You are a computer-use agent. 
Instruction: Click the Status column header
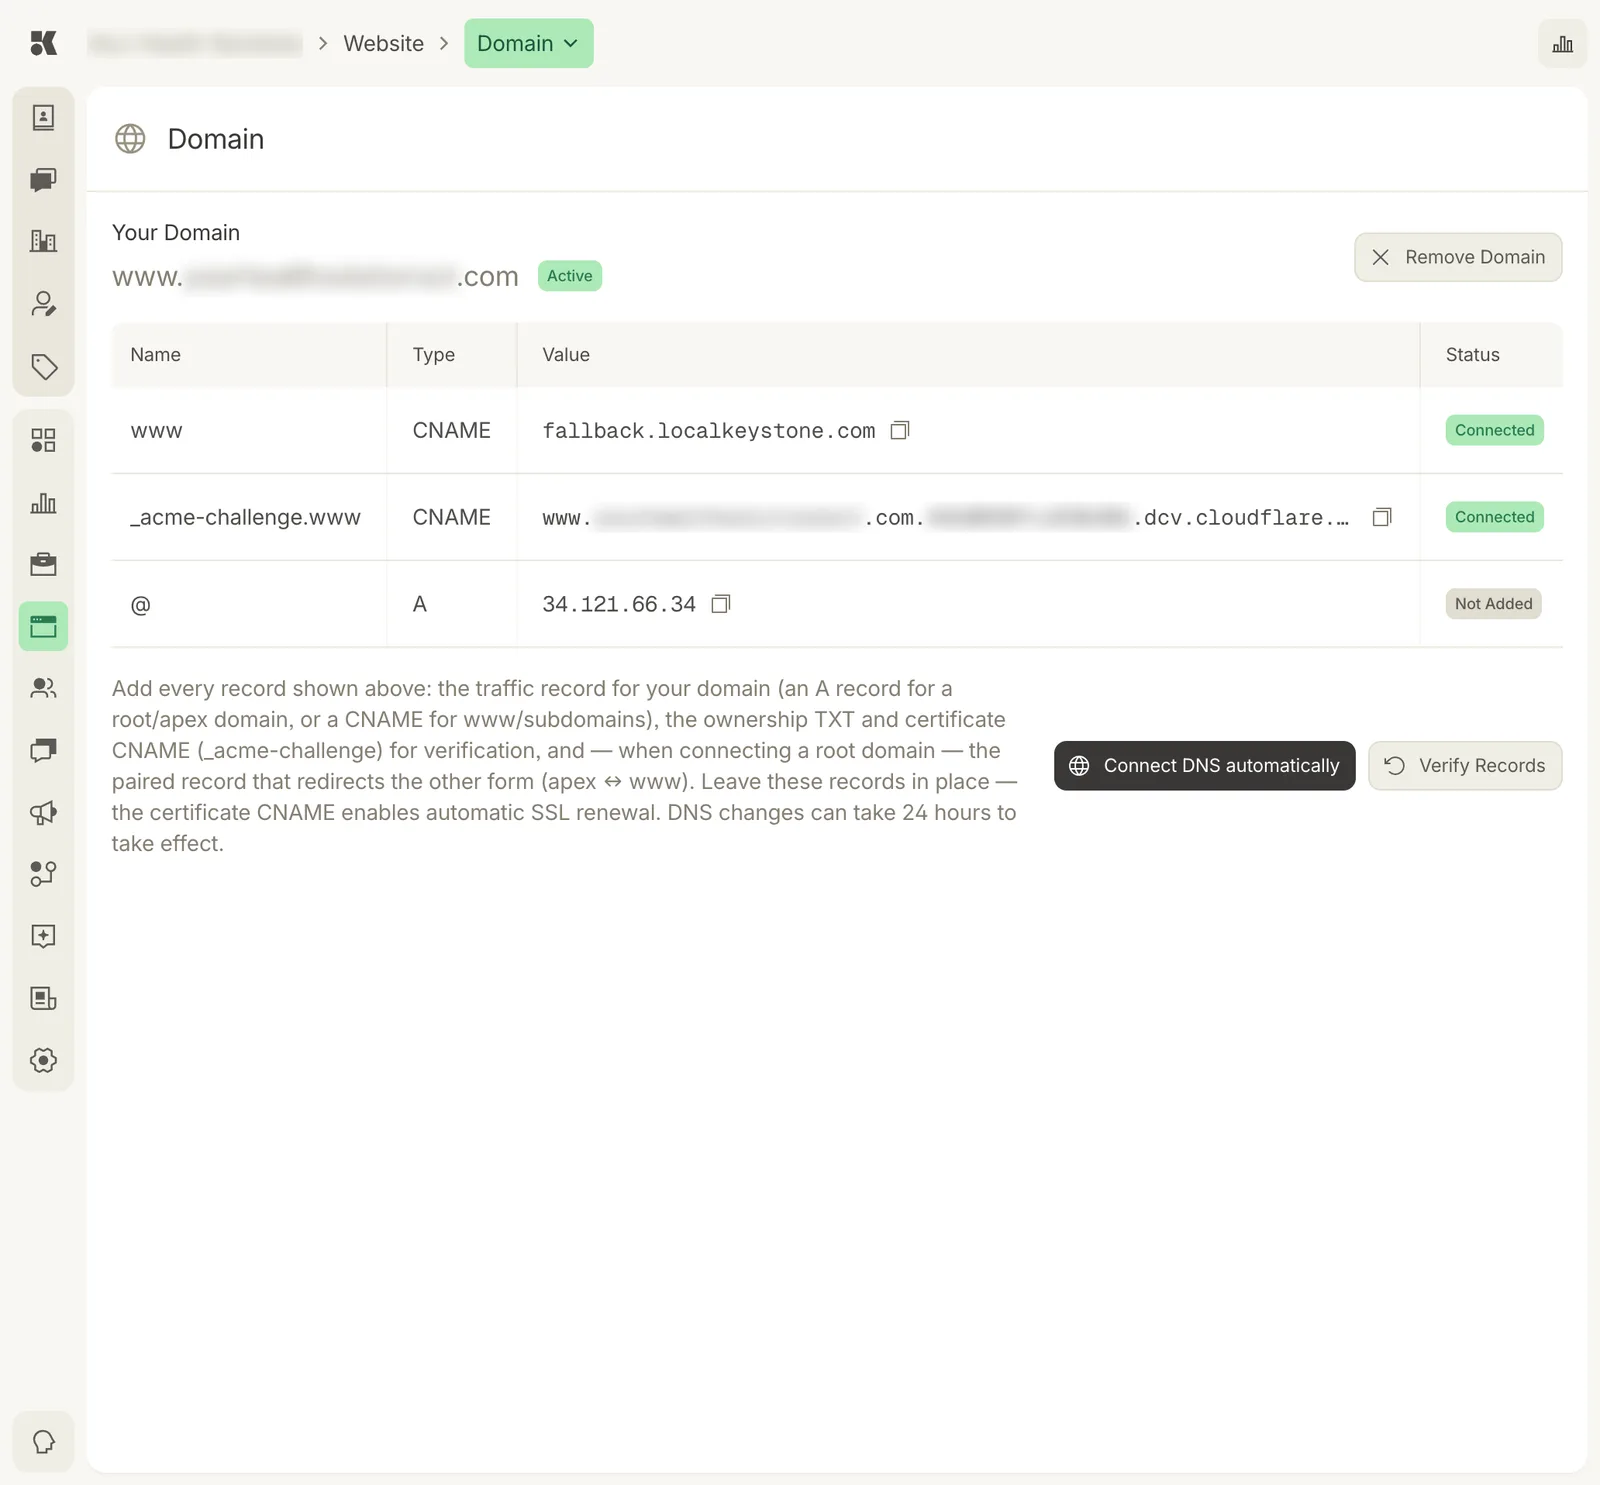coord(1472,355)
